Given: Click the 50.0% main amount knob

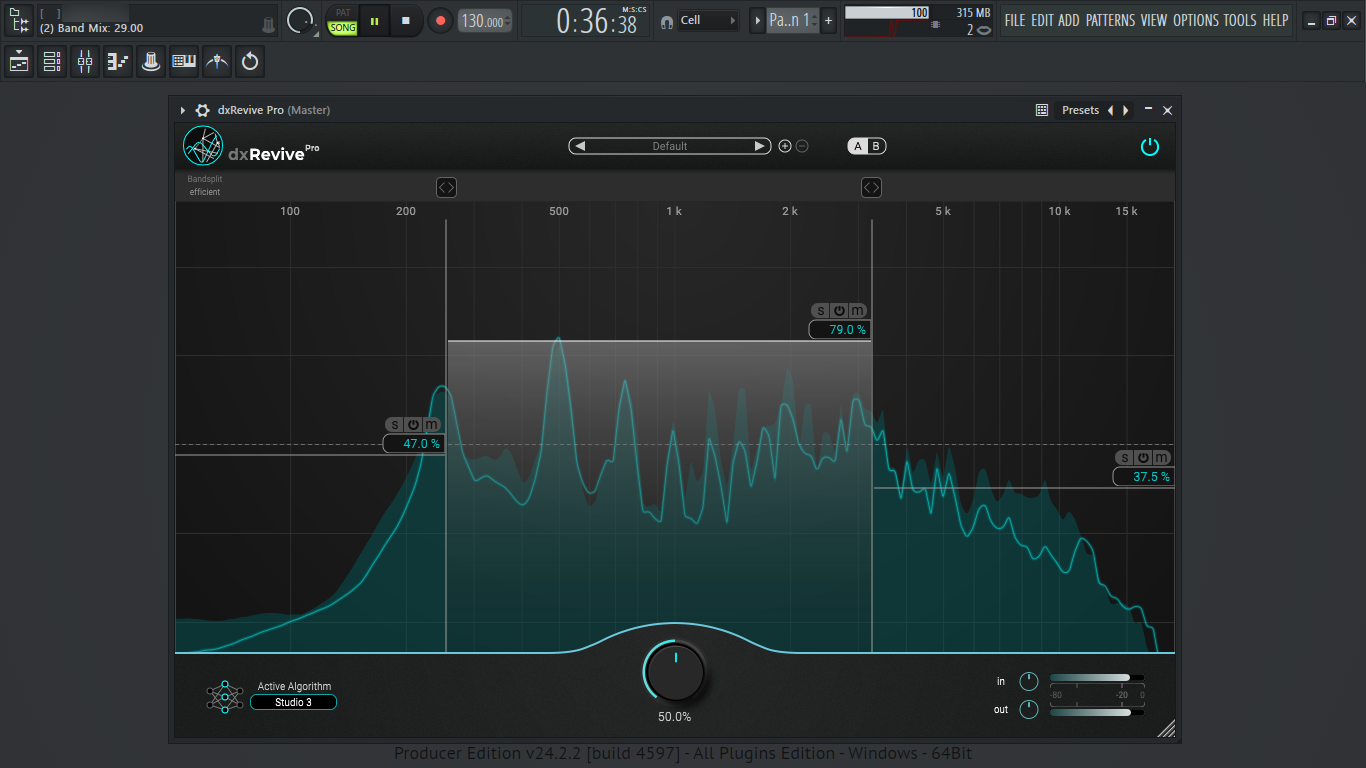Looking at the screenshot, I should click(x=675, y=671).
